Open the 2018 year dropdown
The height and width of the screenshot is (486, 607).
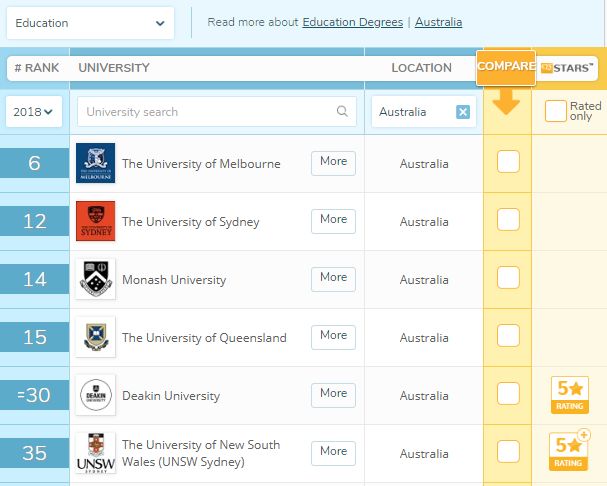click(x=34, y=112)
